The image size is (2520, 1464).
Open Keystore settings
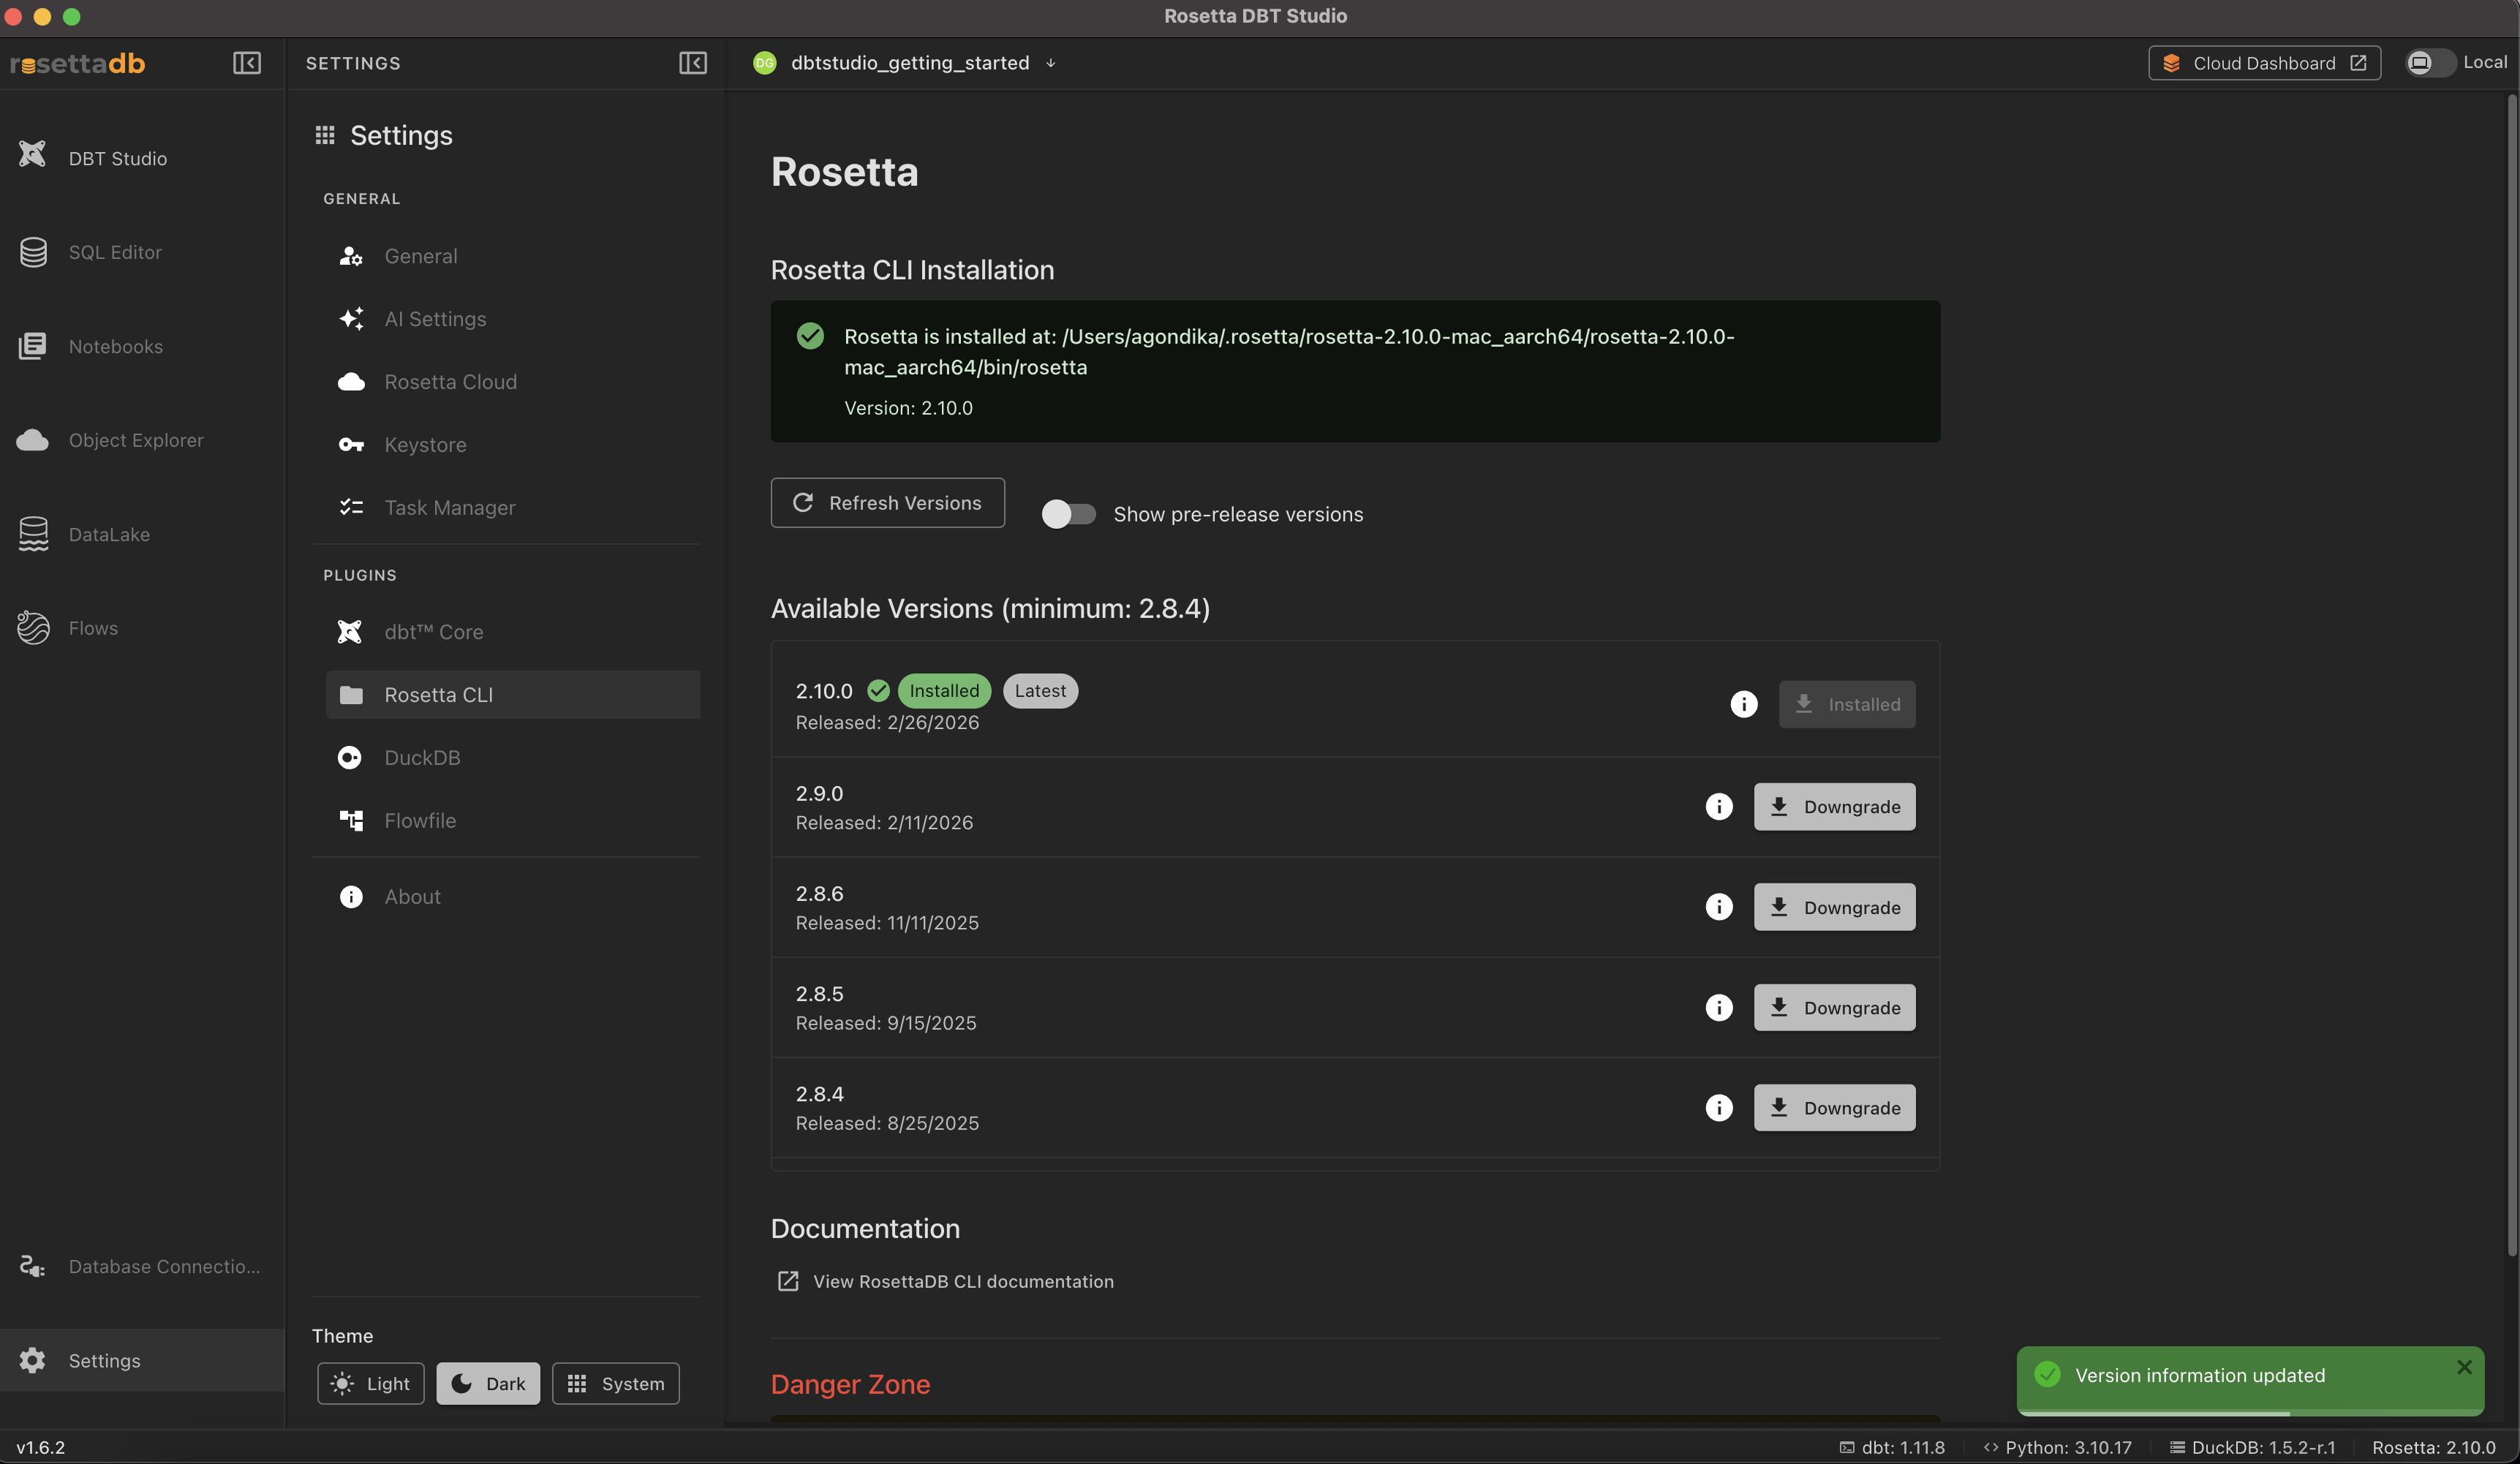point(513,445)
